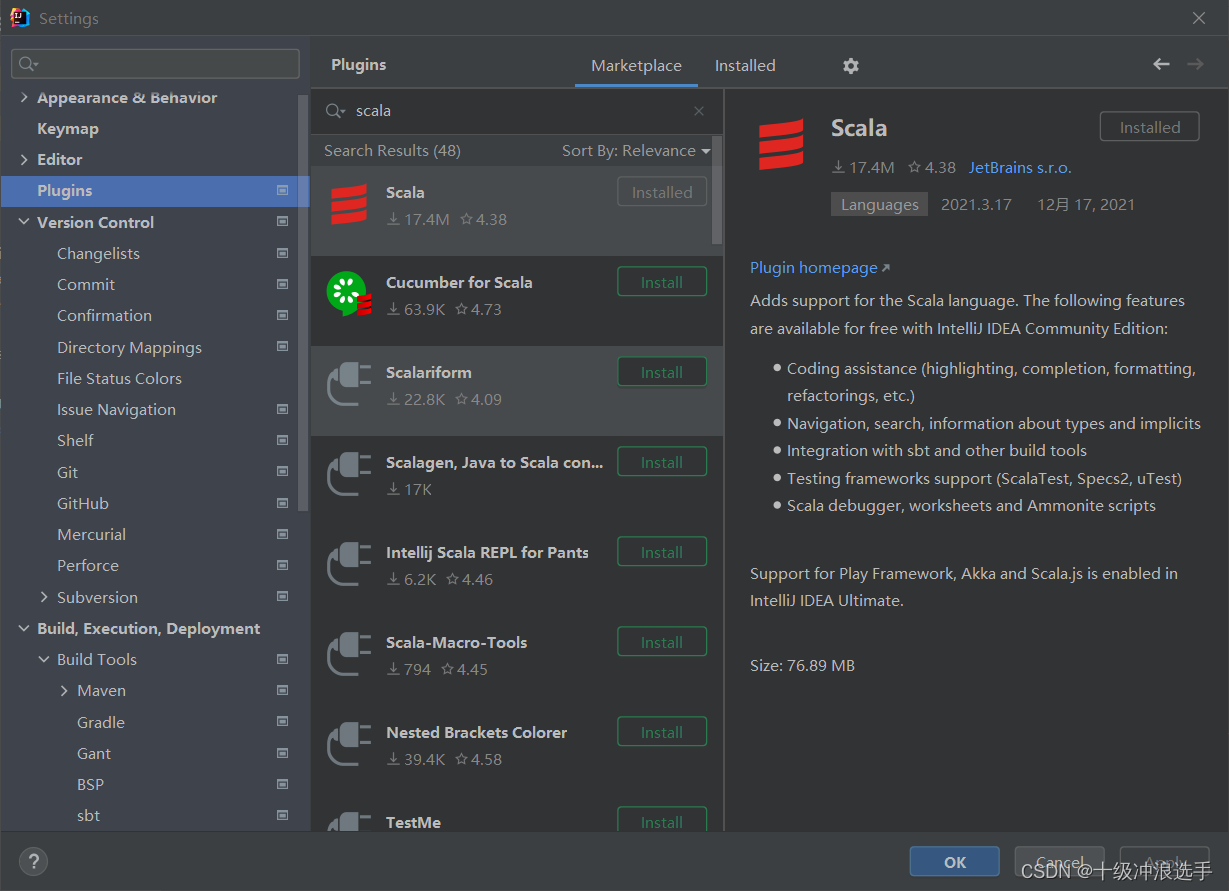Click the Cucumber for Scala plugin icon
1229x891 pixels.
tap(349, 295)
